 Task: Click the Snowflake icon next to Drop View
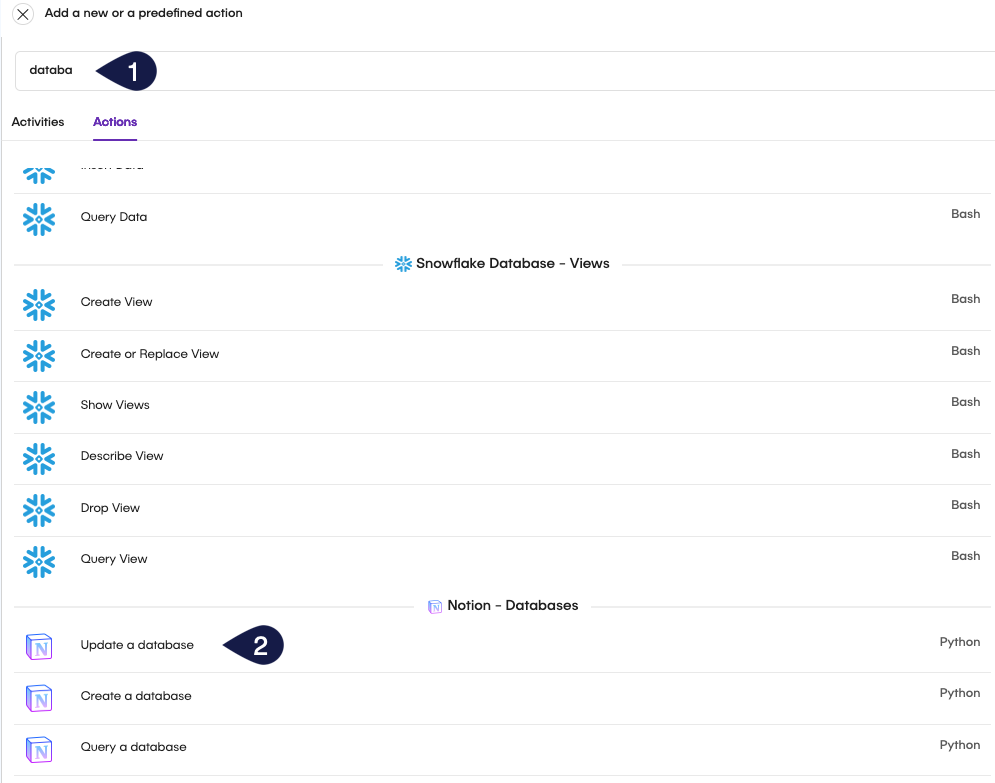39,509
